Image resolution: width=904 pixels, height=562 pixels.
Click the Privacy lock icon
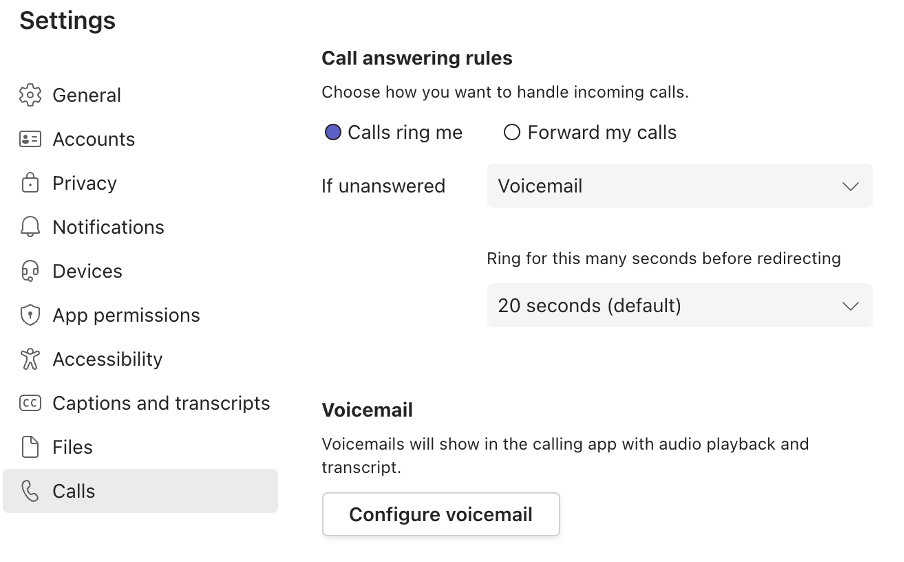tap(30, 183)
